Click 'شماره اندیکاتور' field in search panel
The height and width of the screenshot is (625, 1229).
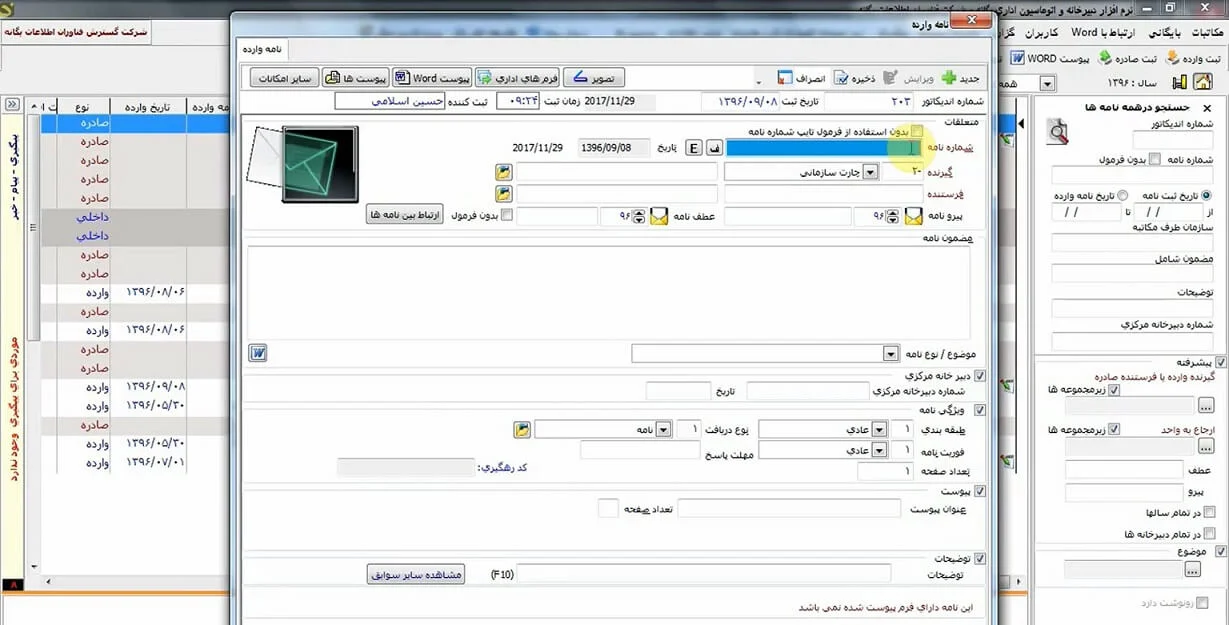click(x=1171, y=140)
